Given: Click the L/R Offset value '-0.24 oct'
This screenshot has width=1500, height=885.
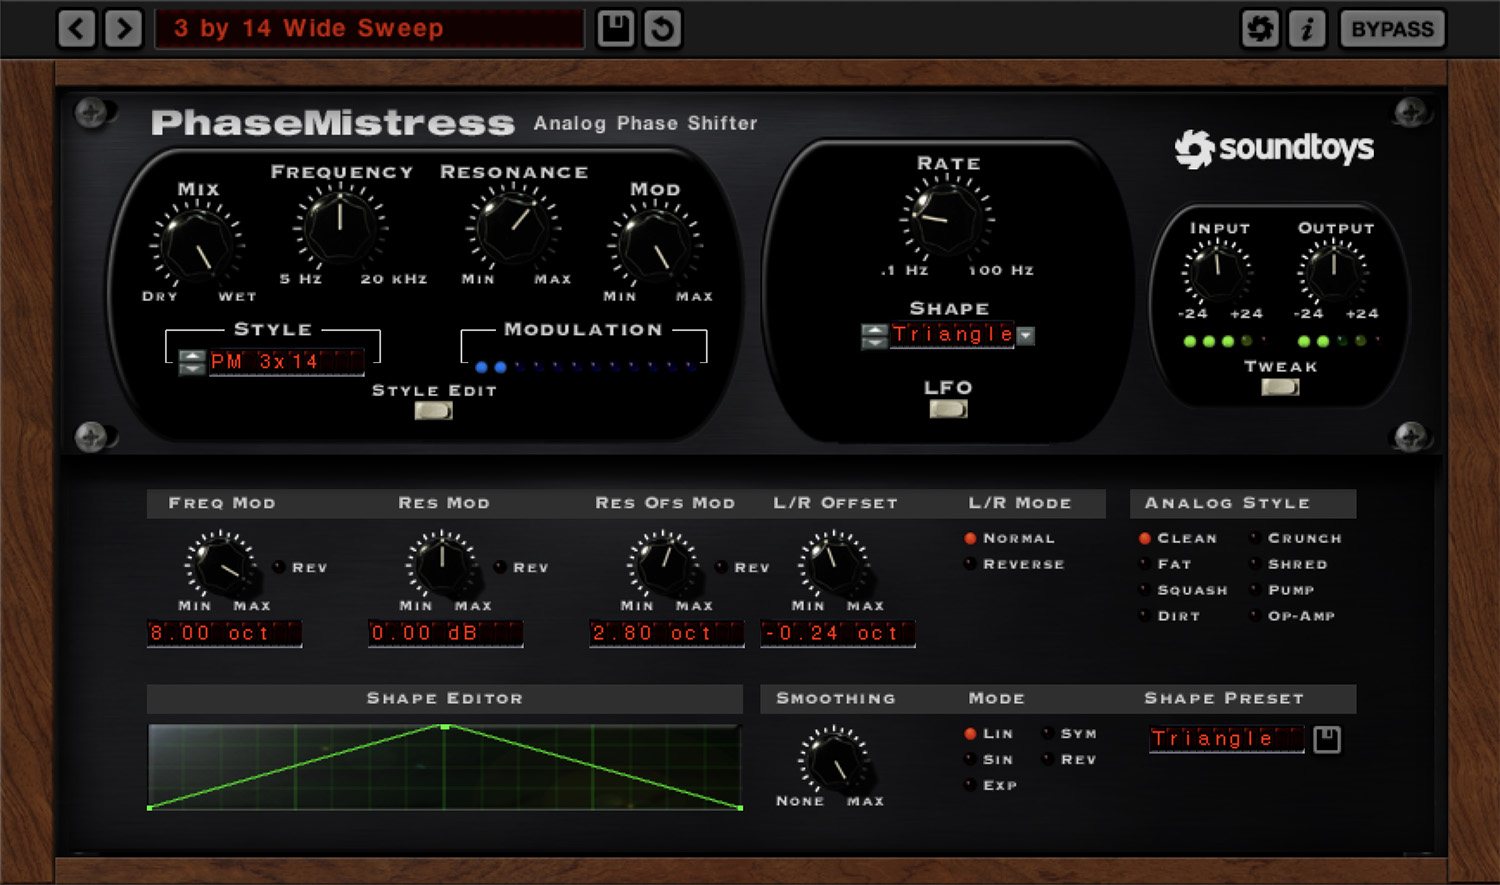Looking at the screenshot, I should tap(837, 633).
